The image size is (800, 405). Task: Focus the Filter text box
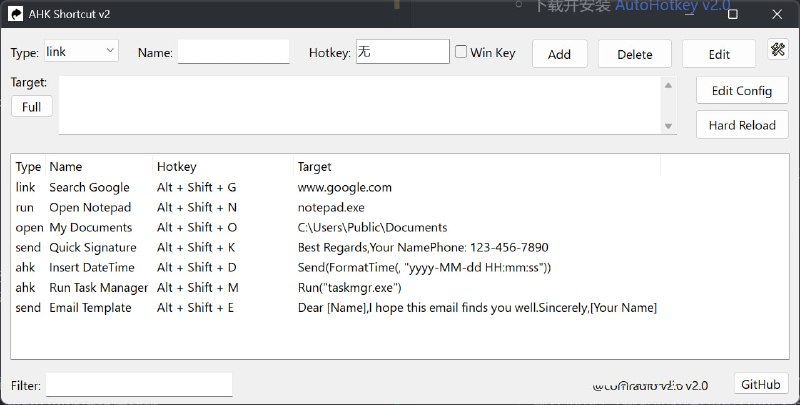click(139, 385)
